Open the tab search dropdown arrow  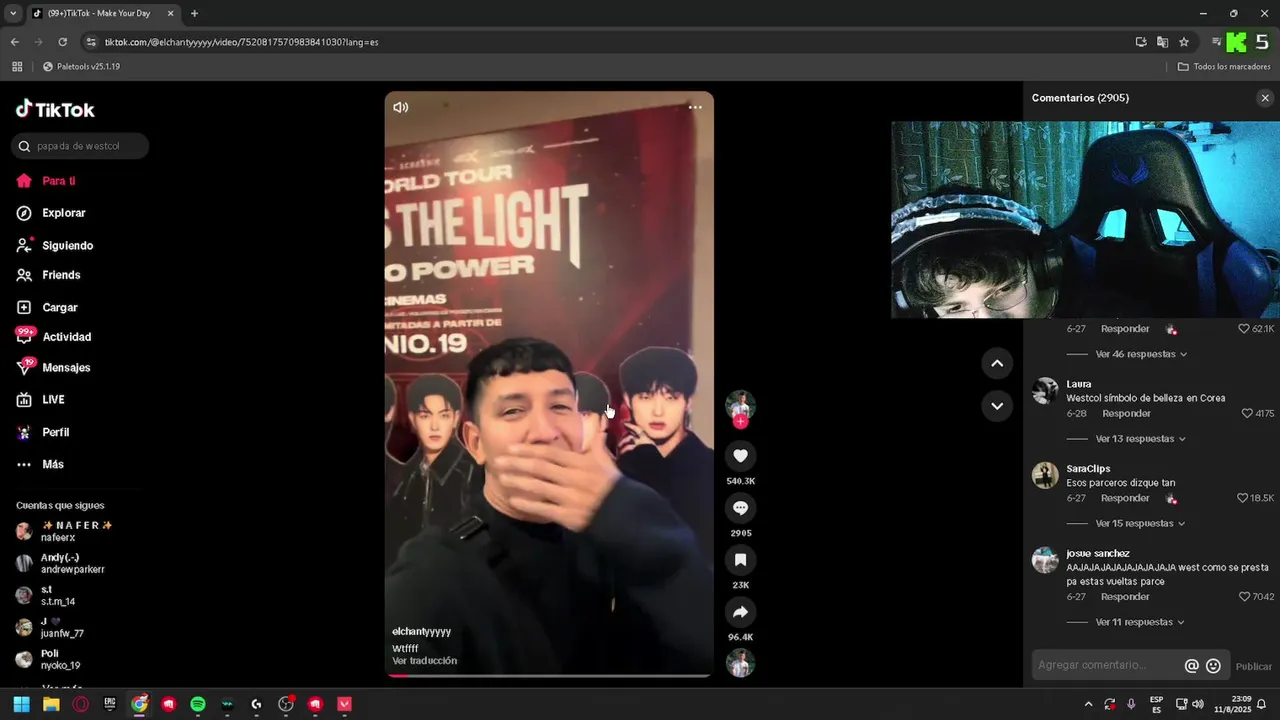coord(13,14)
